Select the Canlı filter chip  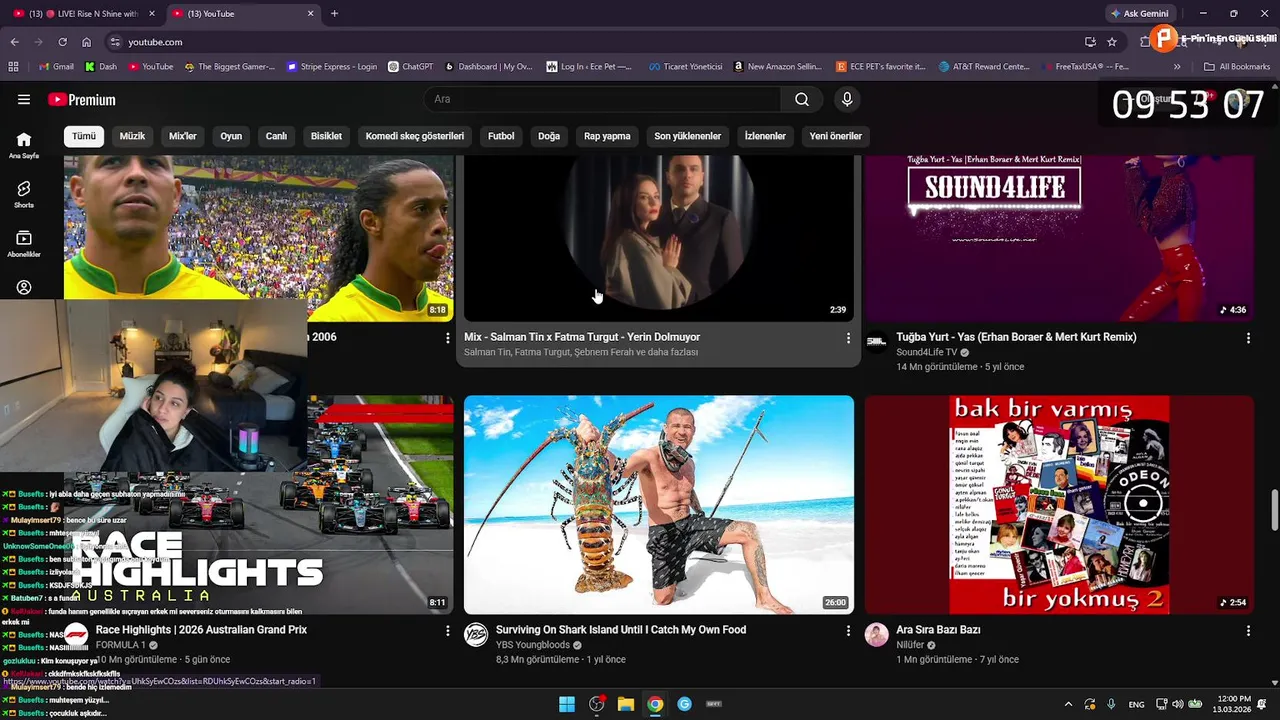coord(276,136)
